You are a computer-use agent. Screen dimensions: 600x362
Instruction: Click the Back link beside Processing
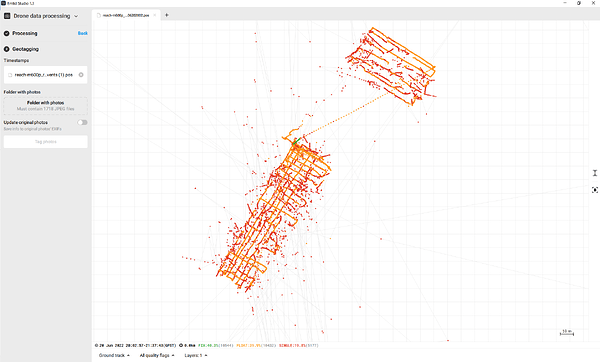point(83,33)
